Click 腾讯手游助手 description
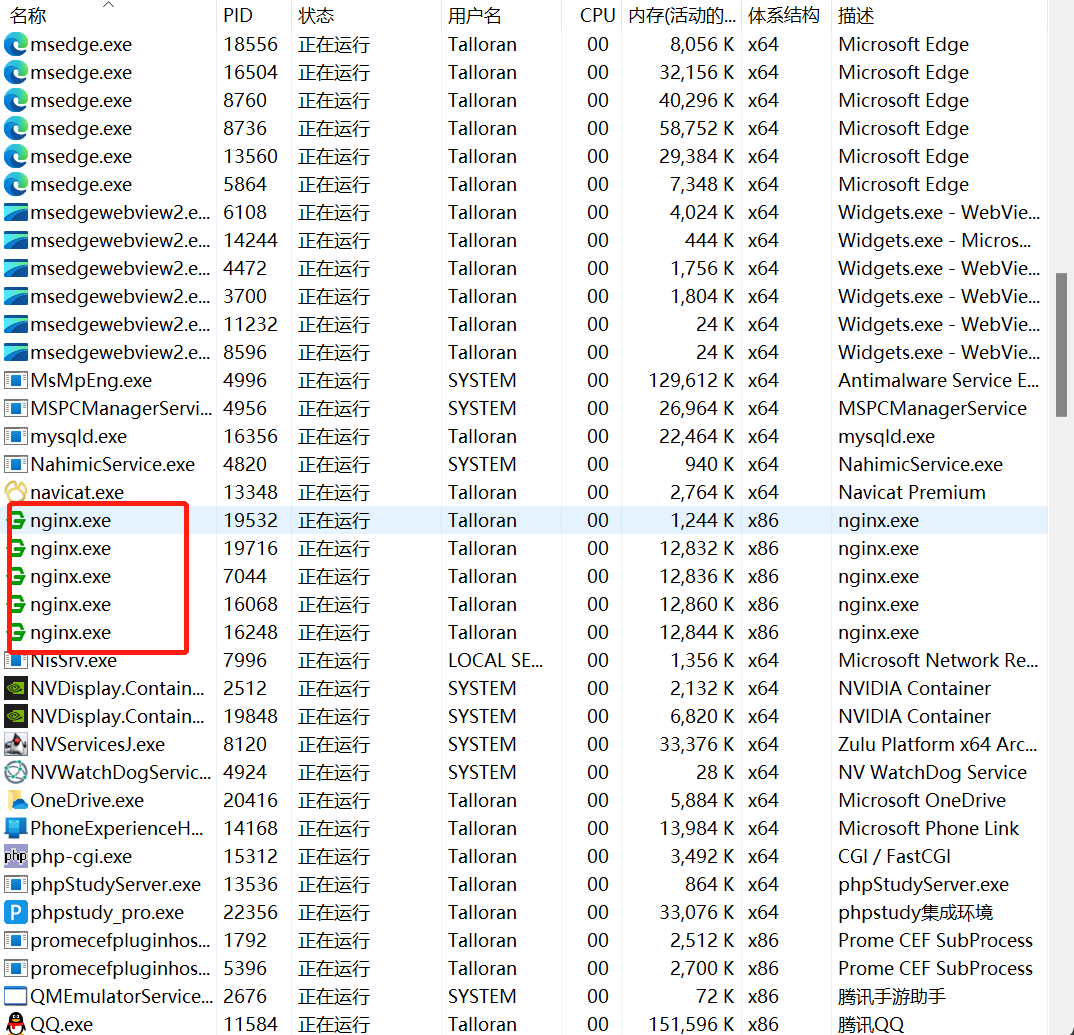The width and height of the screenshot is (1074, 1035). [892, 997]
